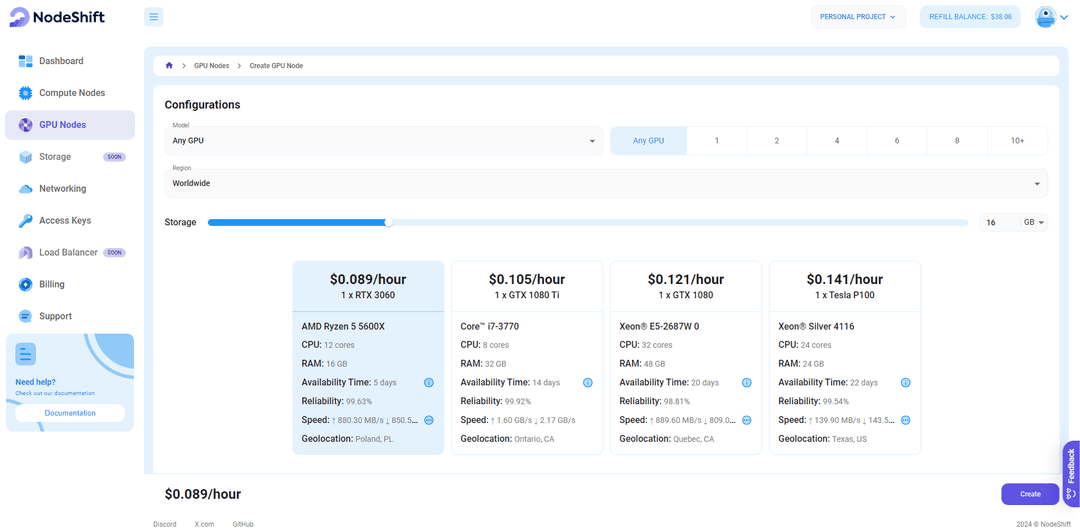
Task: Open Billing in the sidebar
Action: click(70, 284)
